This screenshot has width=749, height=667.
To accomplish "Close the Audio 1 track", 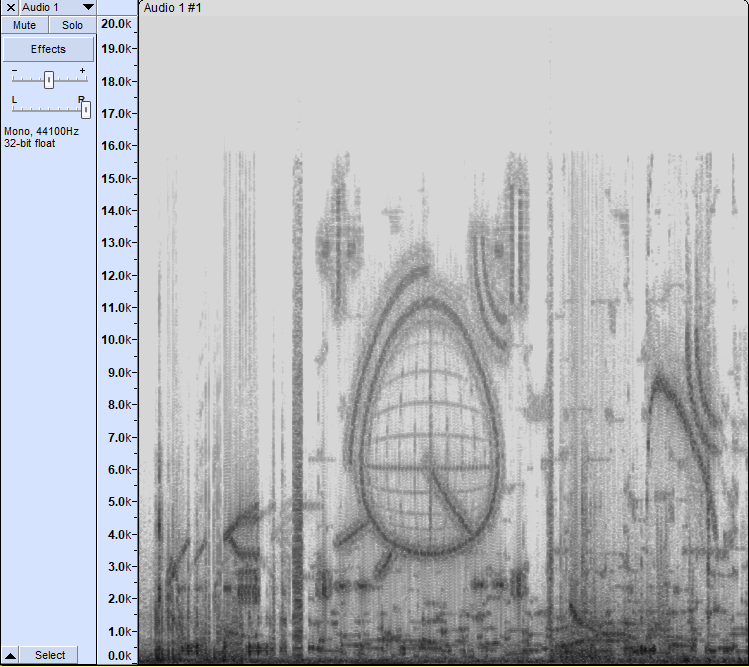I will pos(11,7).
